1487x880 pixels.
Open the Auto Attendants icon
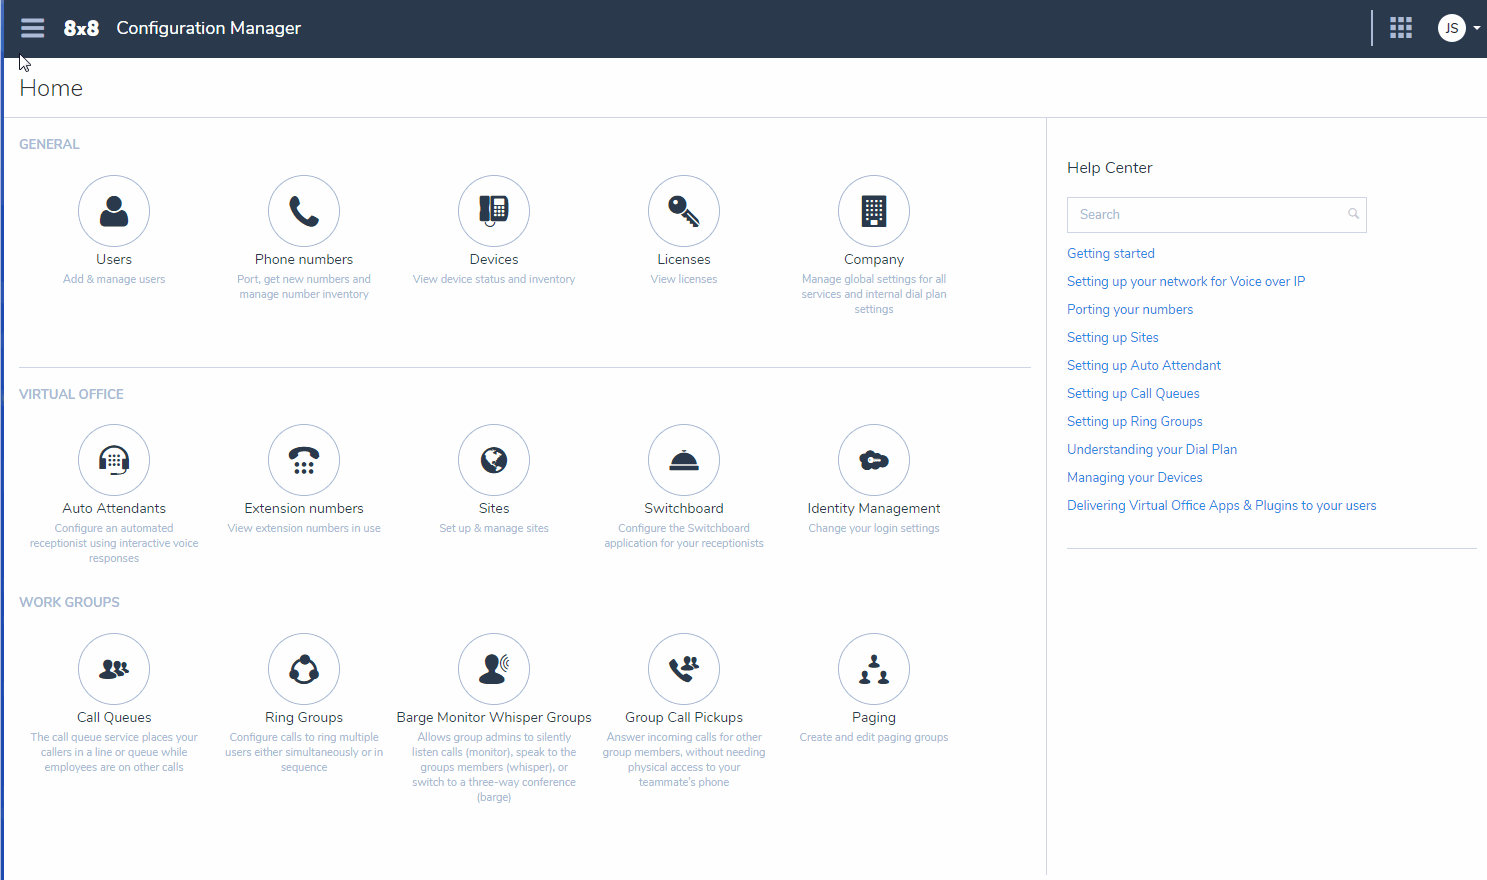point(114,460)
